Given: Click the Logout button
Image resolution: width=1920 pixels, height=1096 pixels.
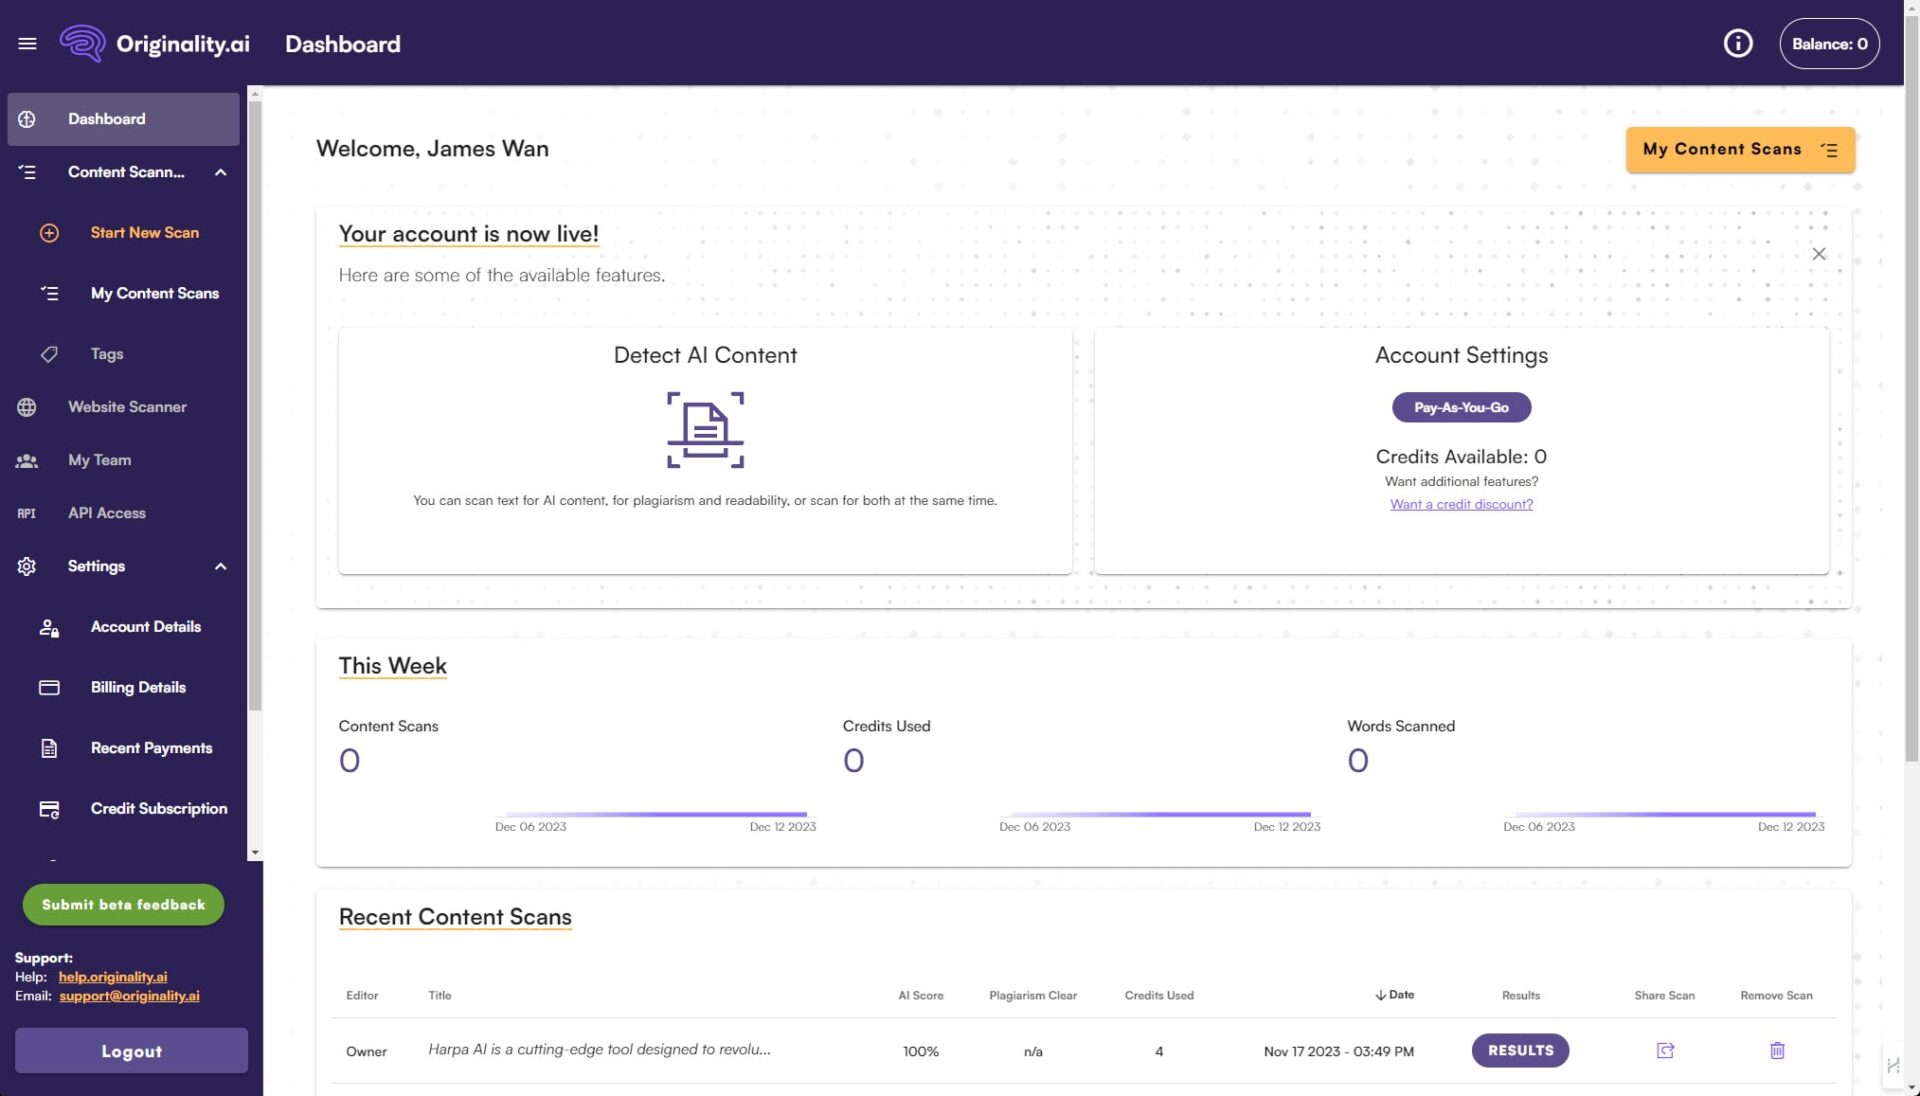Looking at the screenshot, I should pos(131,1051).
